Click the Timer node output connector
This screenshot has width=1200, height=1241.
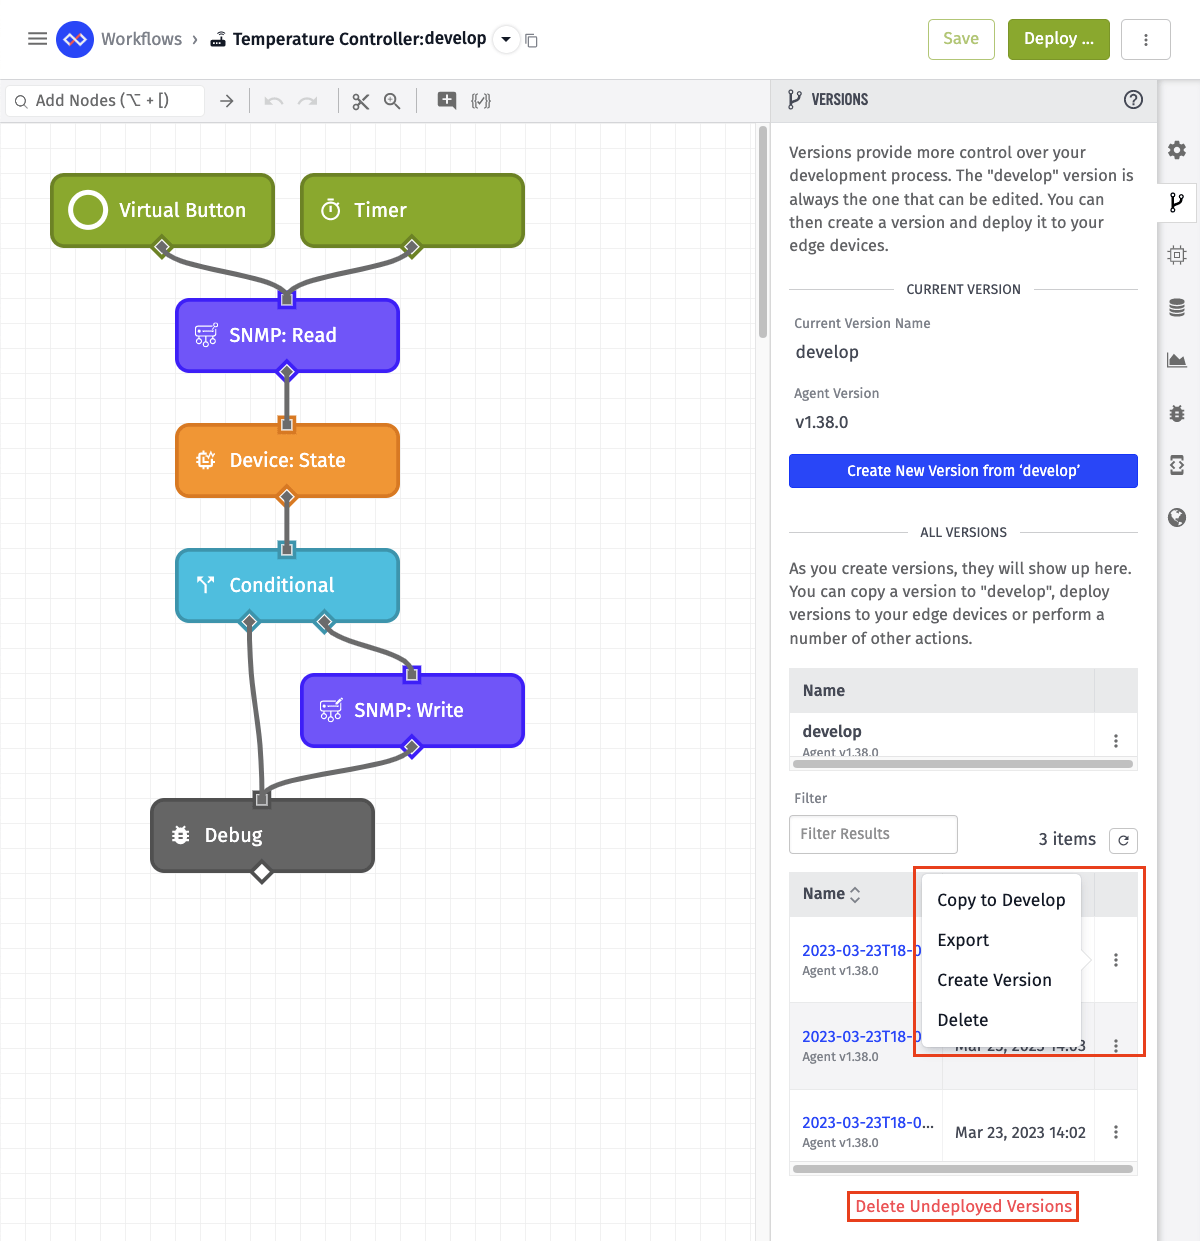pos(411,247)
